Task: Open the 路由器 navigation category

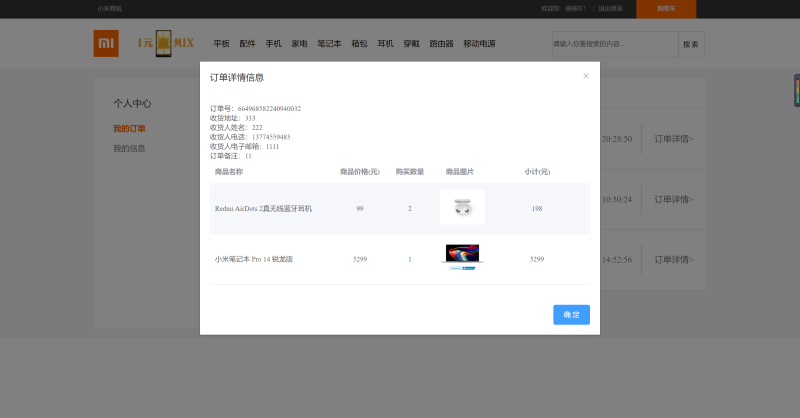Action: point(442,44)
